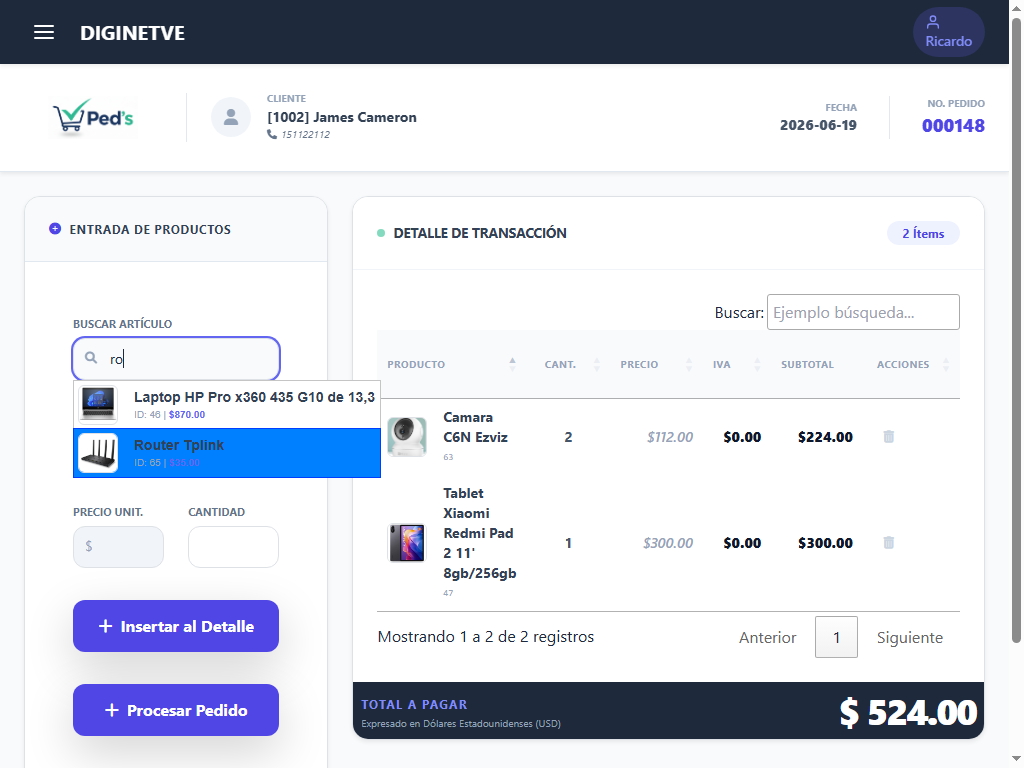Click the Procesar Pedido button
1024x768 pixels.
[x=176, y=710]
